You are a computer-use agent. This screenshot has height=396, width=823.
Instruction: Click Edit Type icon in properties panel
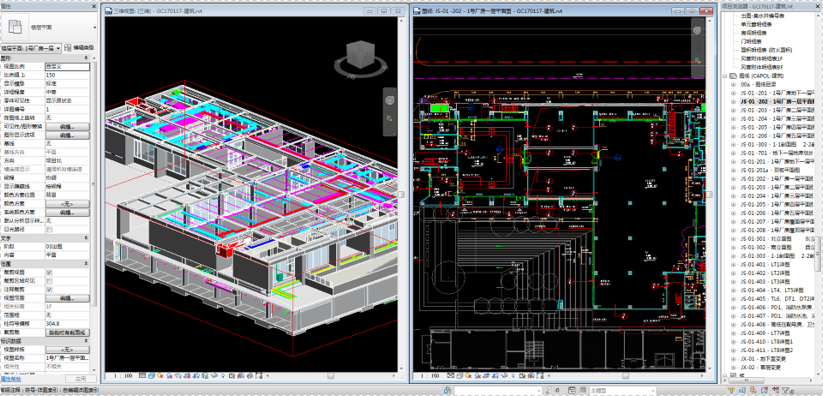pyautogui.click(x=68, y=47)
